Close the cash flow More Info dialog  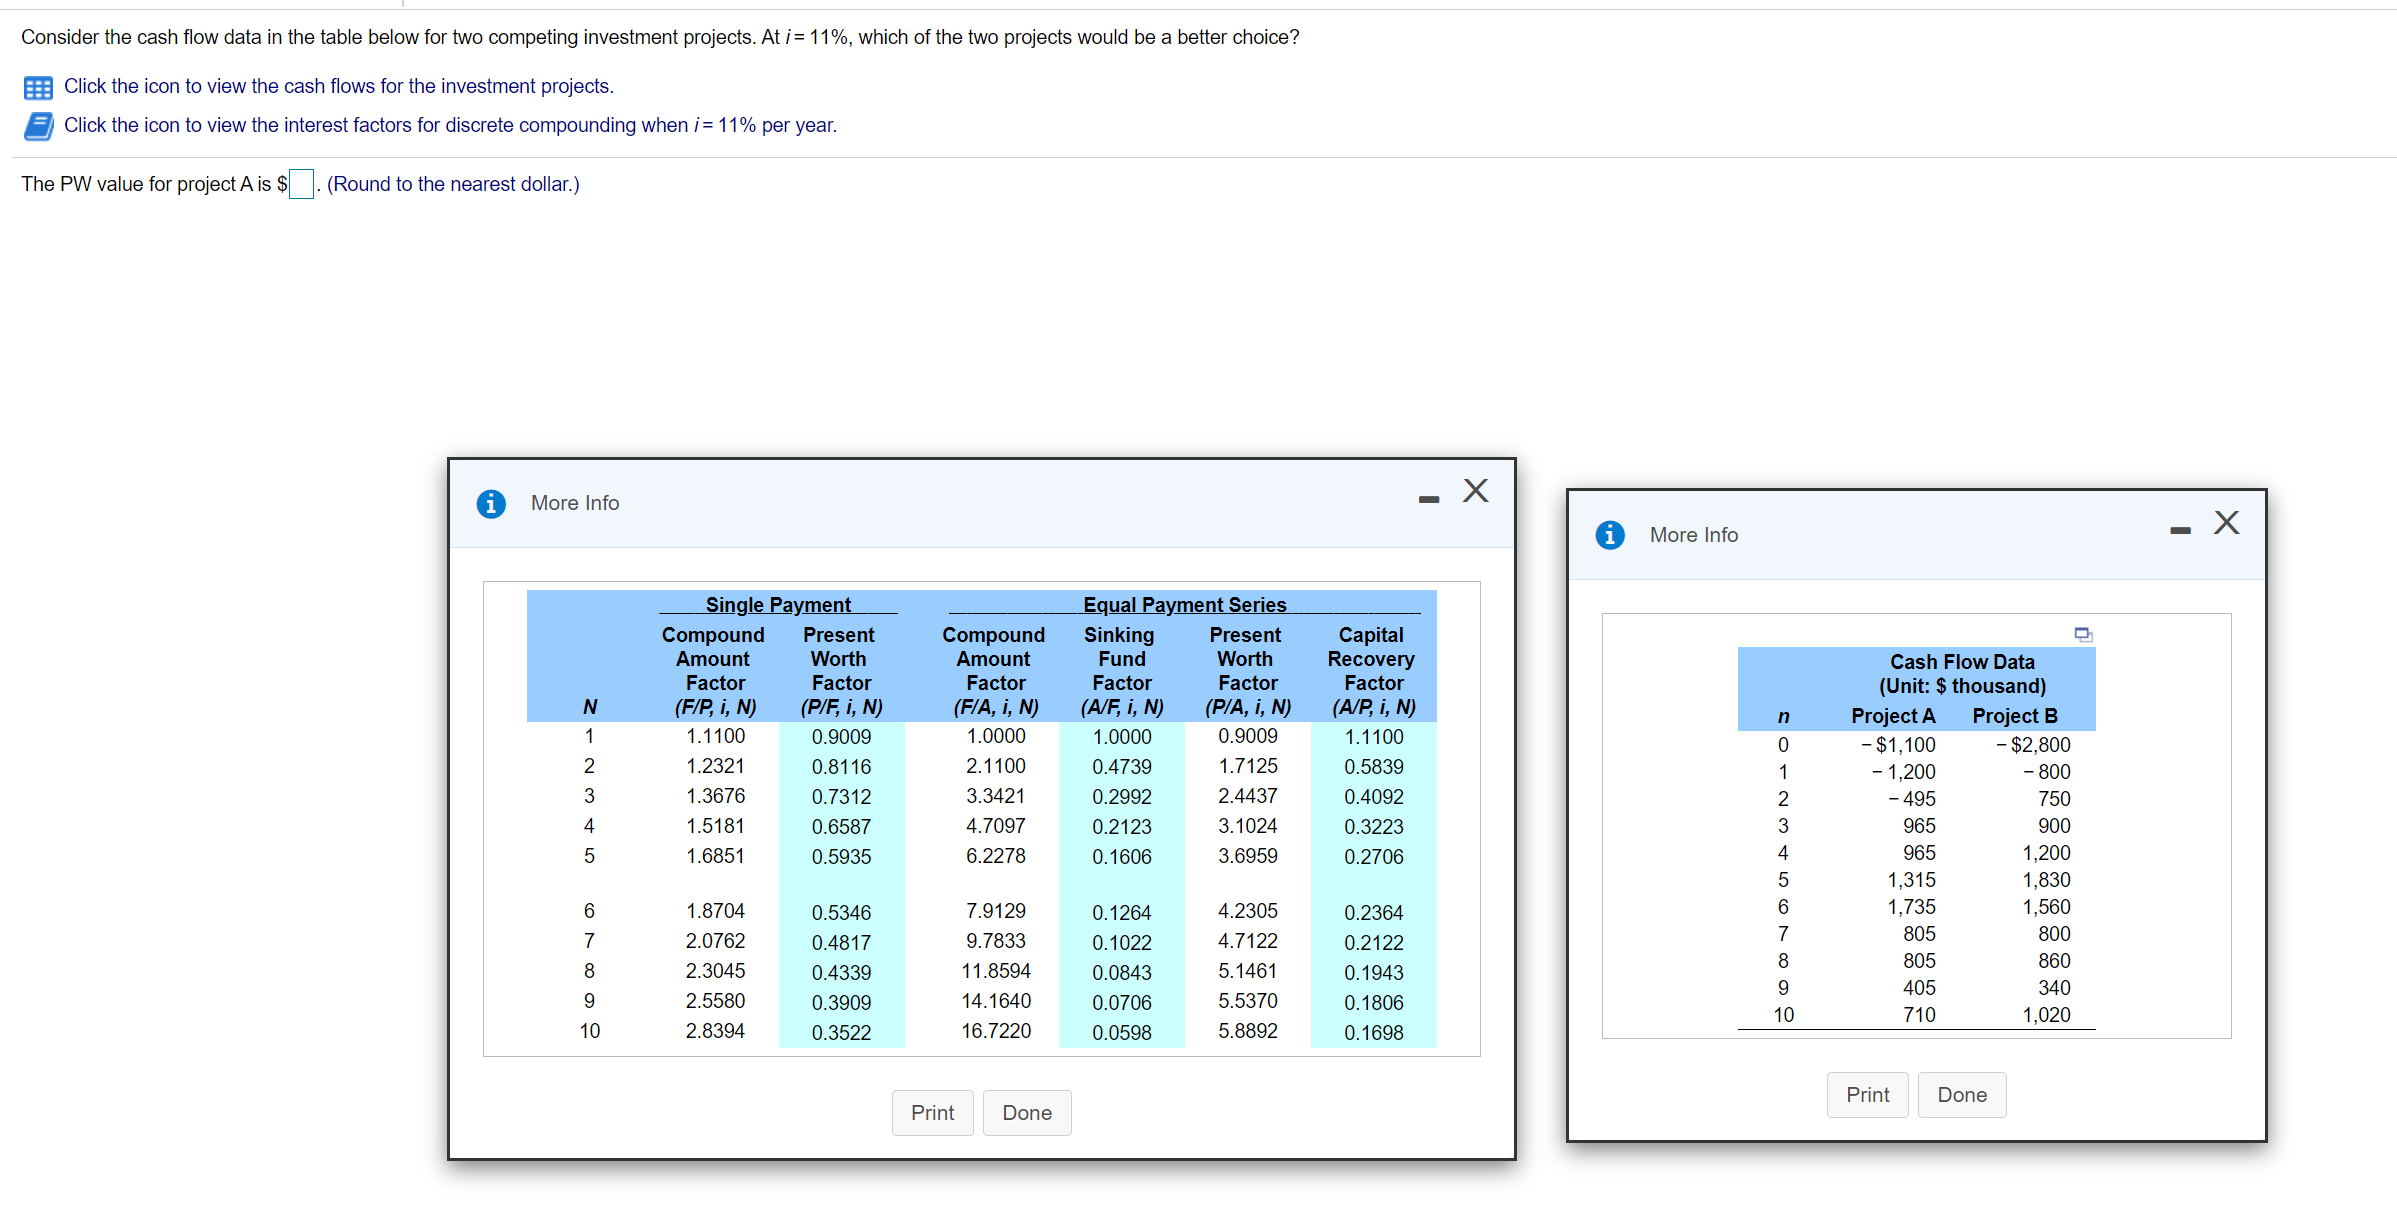pos(2227,523)
